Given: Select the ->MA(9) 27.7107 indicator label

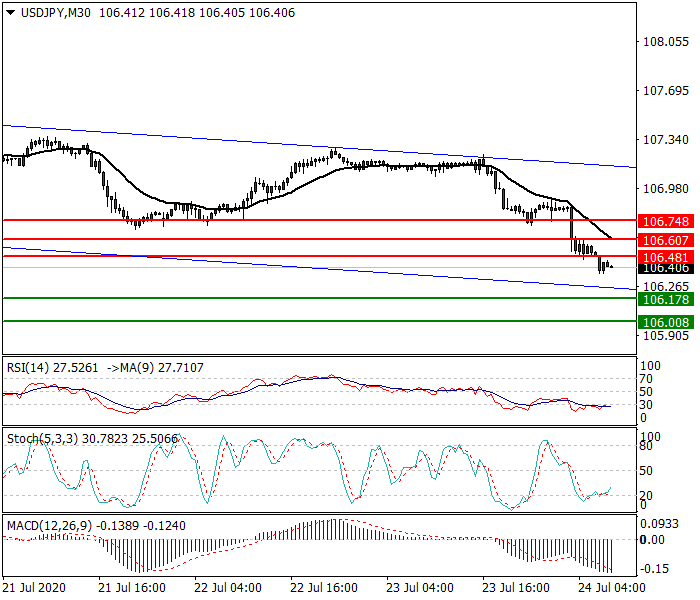Looking at the screenshot, I should [x=155, y=368].
